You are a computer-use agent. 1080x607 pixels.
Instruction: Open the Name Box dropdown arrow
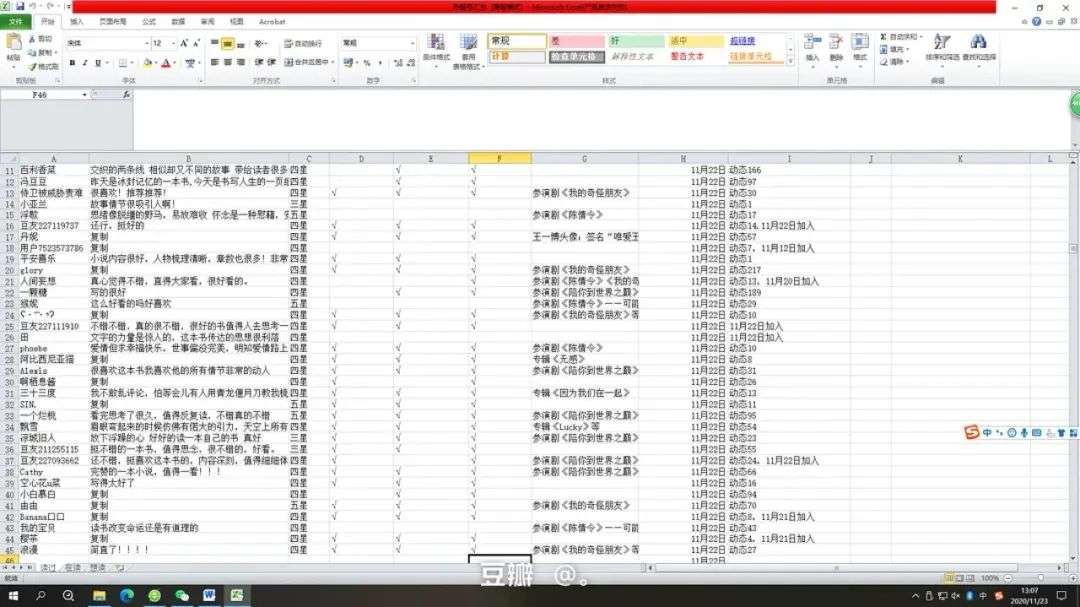[84, 94]
